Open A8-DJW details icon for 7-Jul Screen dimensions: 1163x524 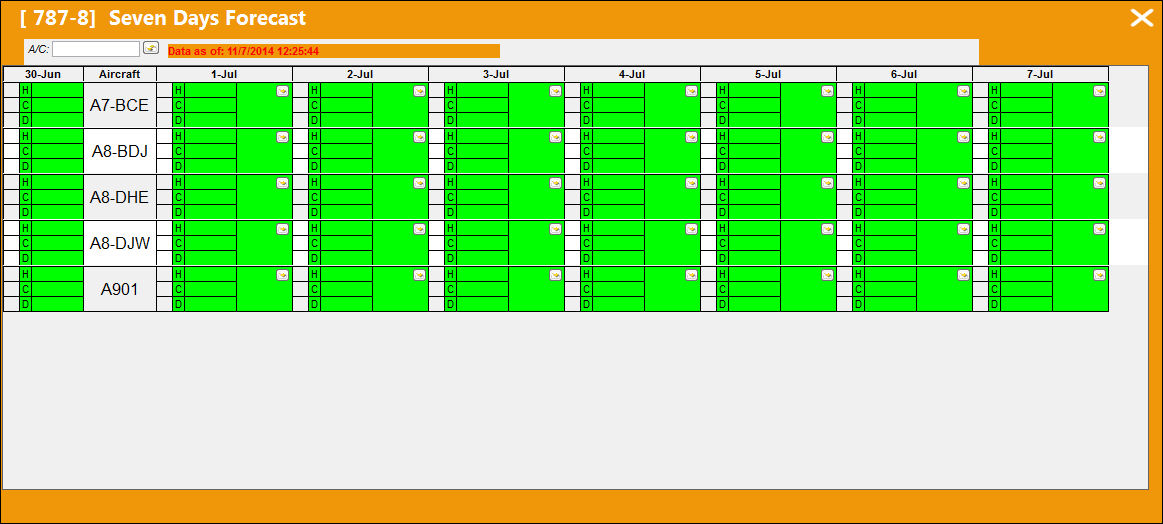1100,229
